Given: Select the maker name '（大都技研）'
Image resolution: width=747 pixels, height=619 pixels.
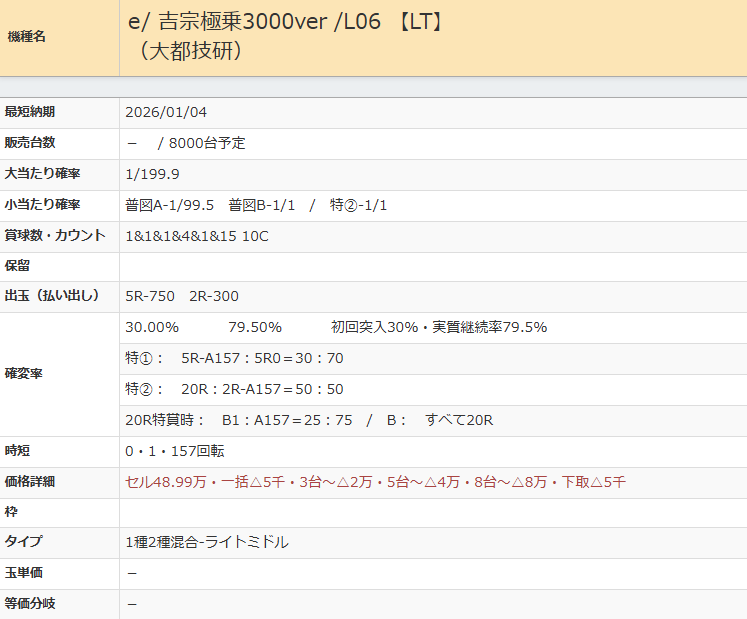Looking at the screenshot, I should coord(191,51).
